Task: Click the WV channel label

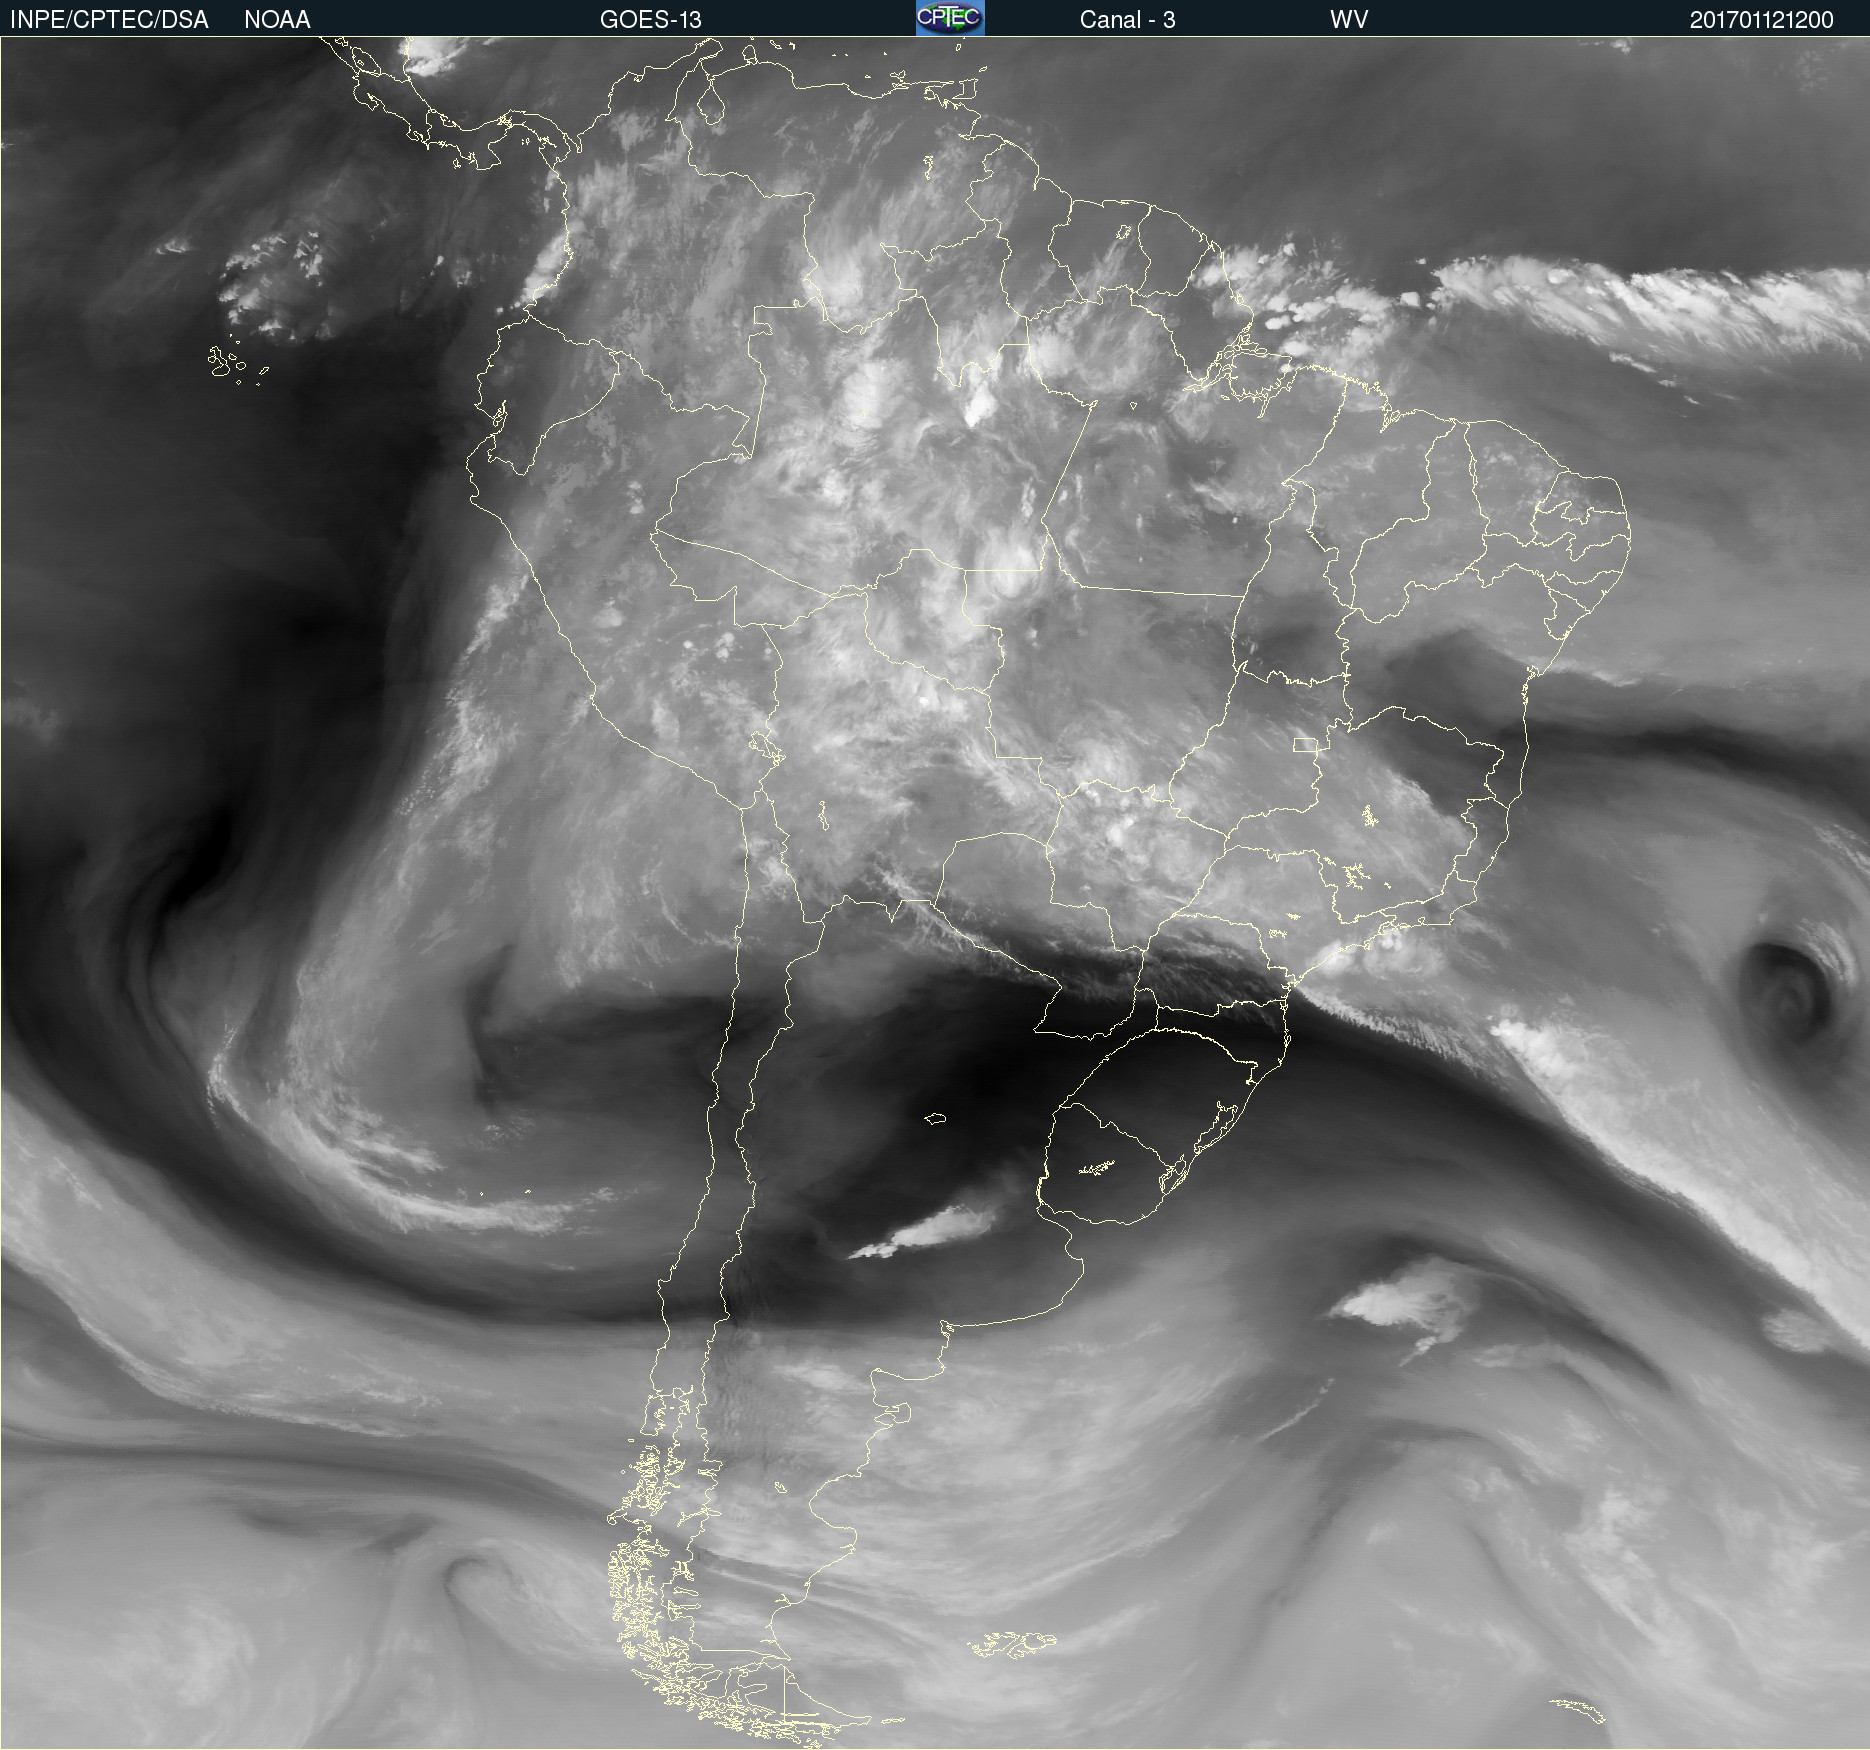Action: [x=1349, y=20]
